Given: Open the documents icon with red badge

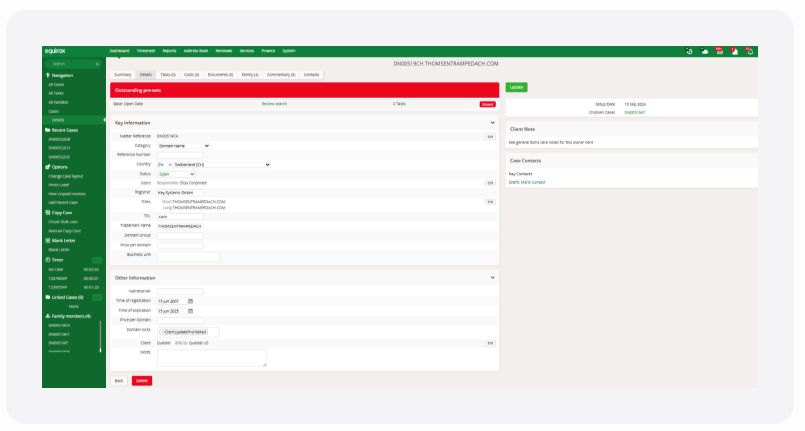Looking at the screenshot, I should (x=734, y=51).
